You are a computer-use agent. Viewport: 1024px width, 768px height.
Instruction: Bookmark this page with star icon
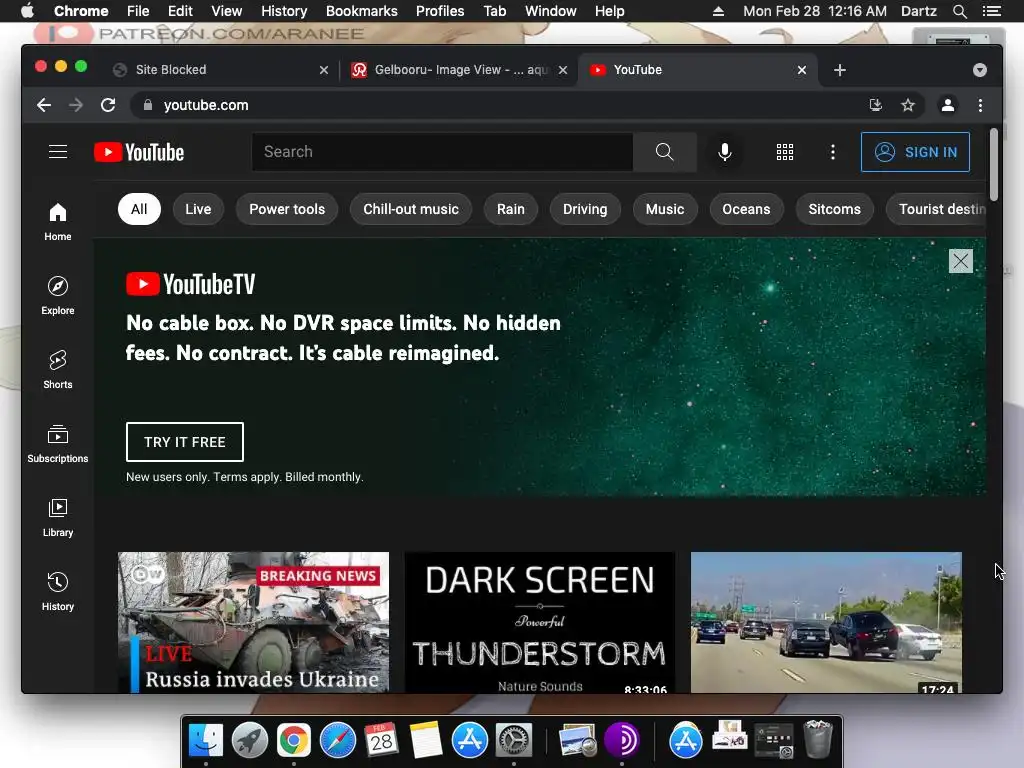point(907,105)
